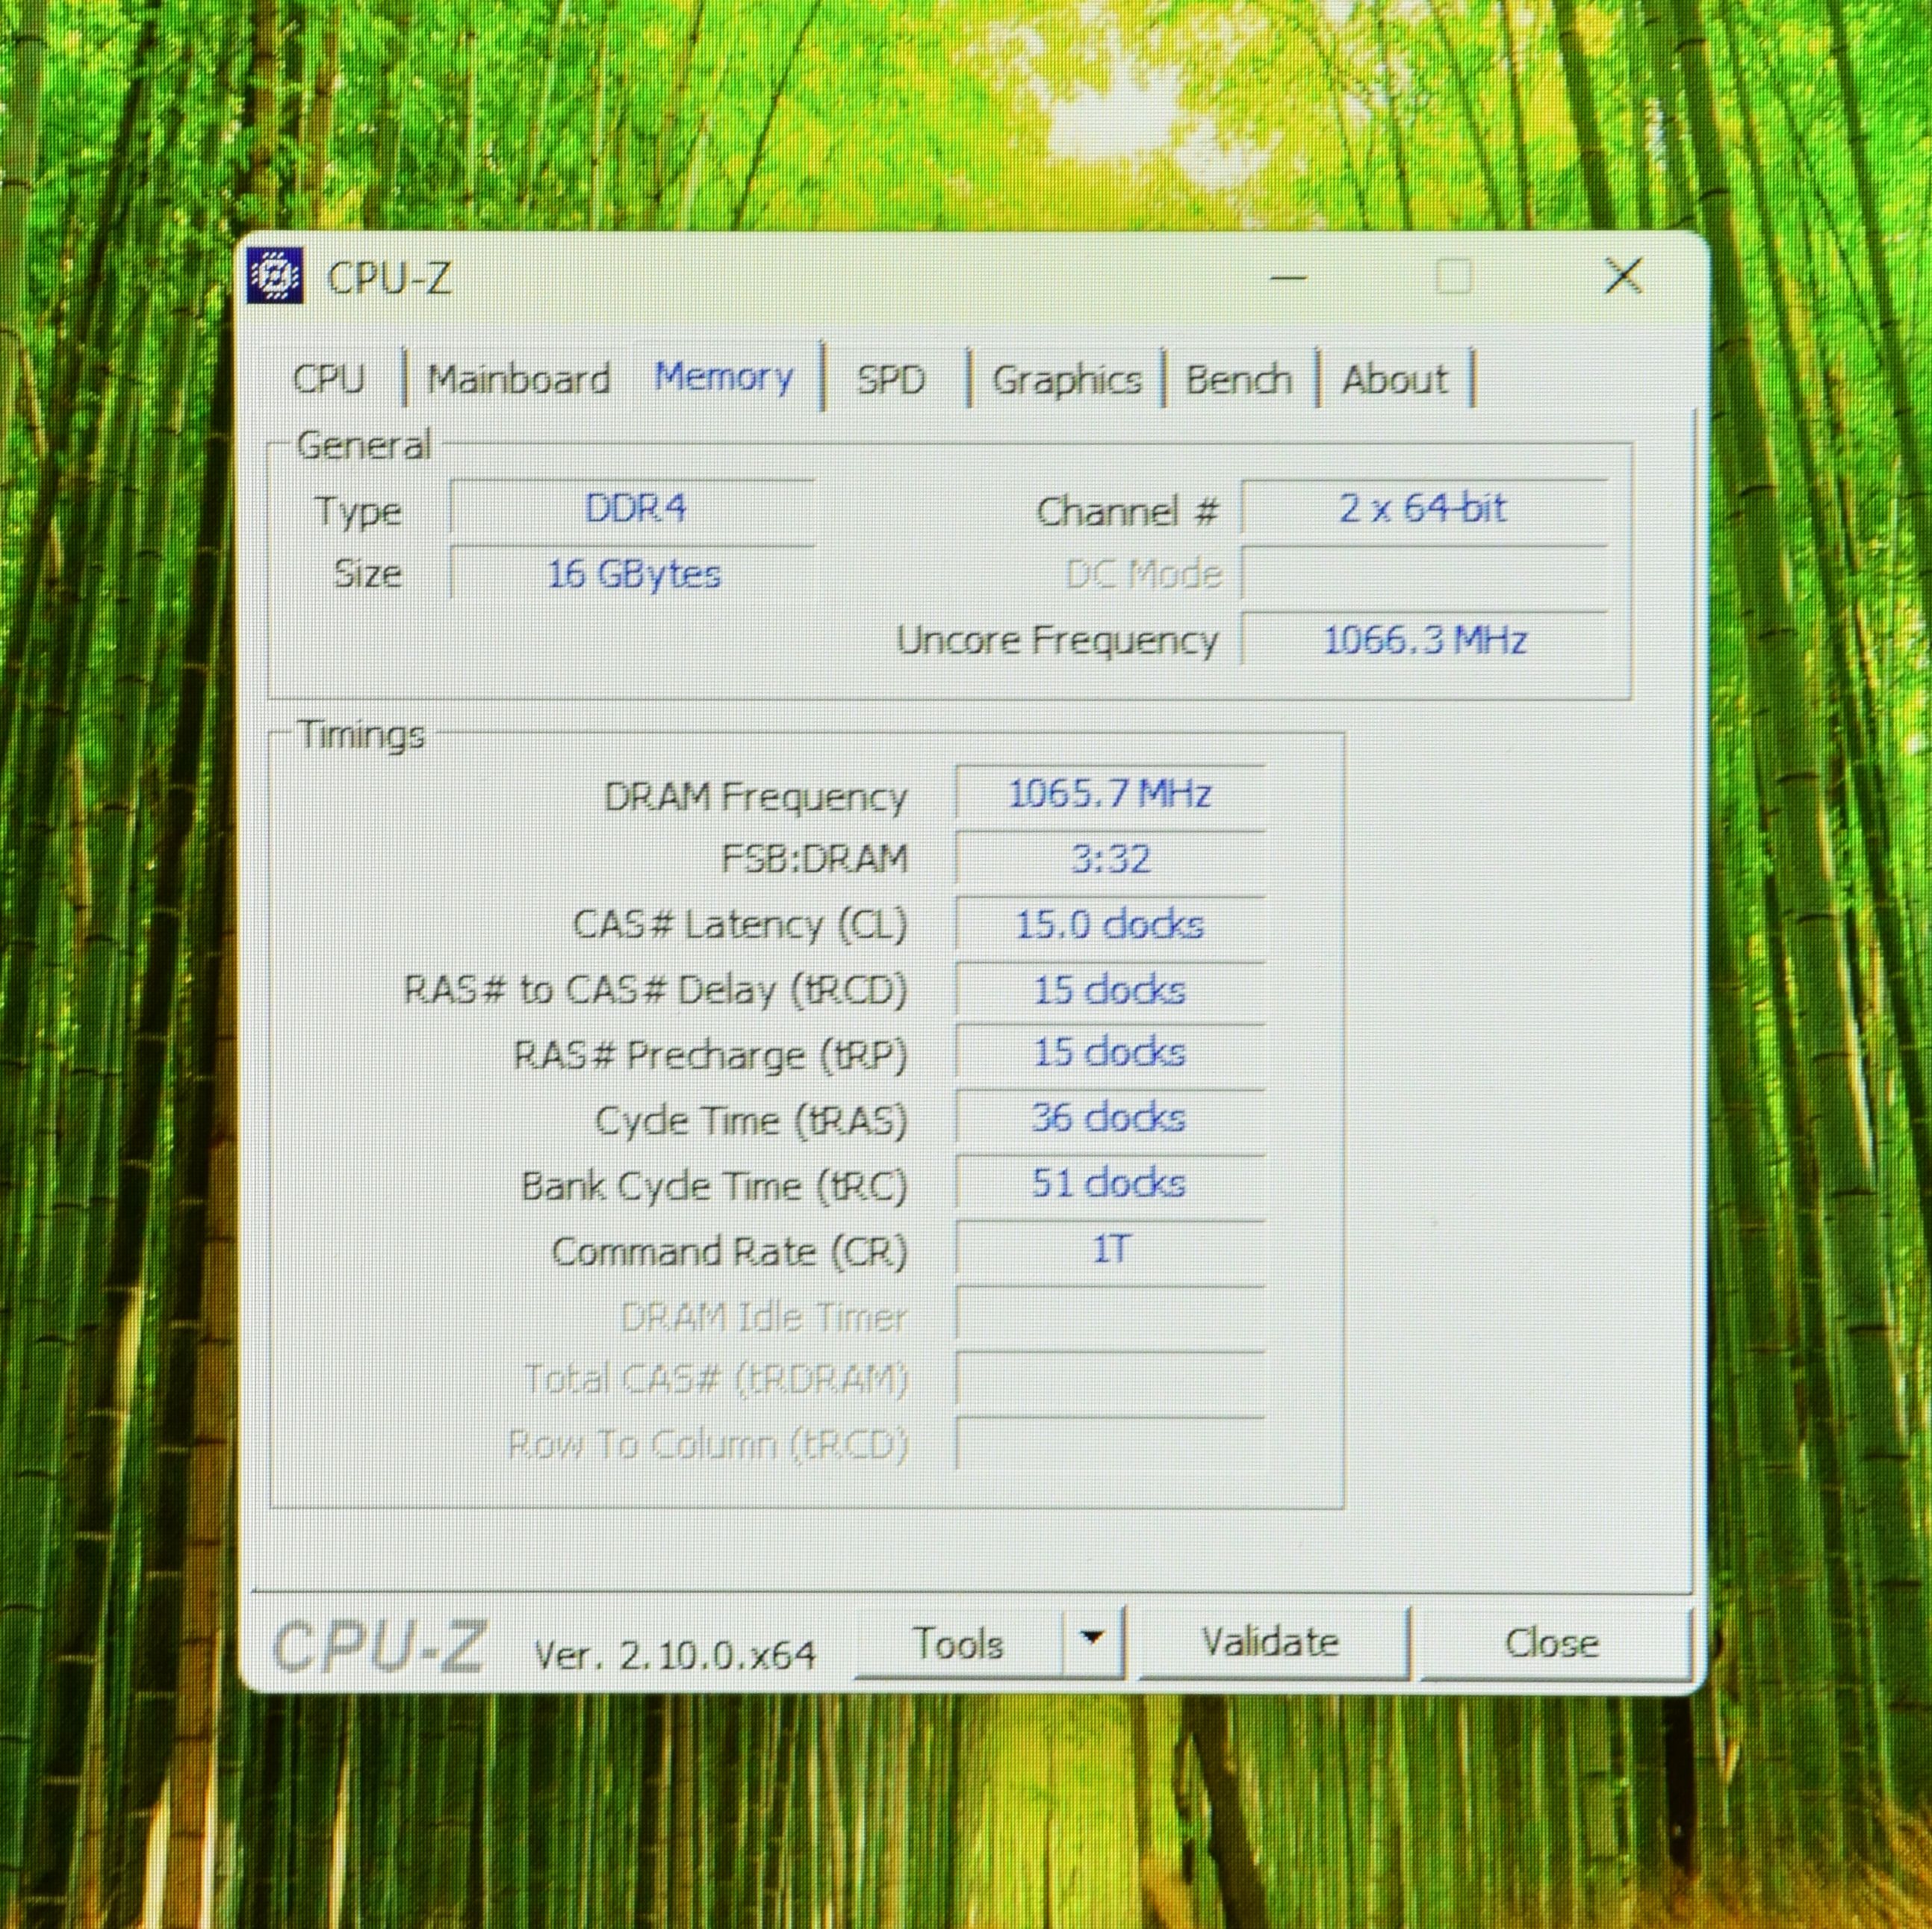This screenshot has width=1932, height=1929.
Task: Click the FSB:DRAM ratio 3:32
Action: [x=1110, y=859]
